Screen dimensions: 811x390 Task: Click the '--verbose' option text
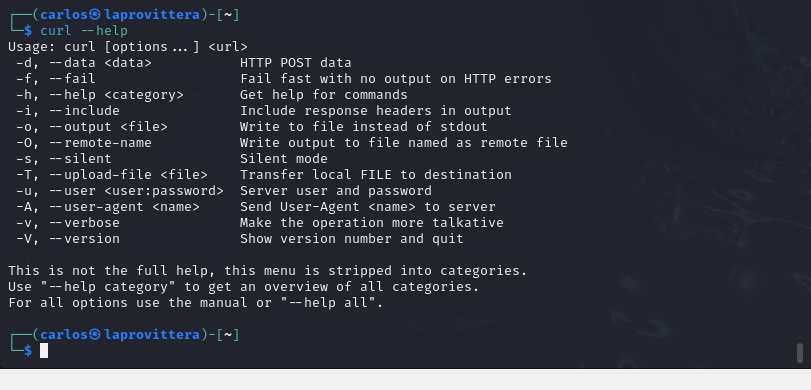[x=84, y=223]
